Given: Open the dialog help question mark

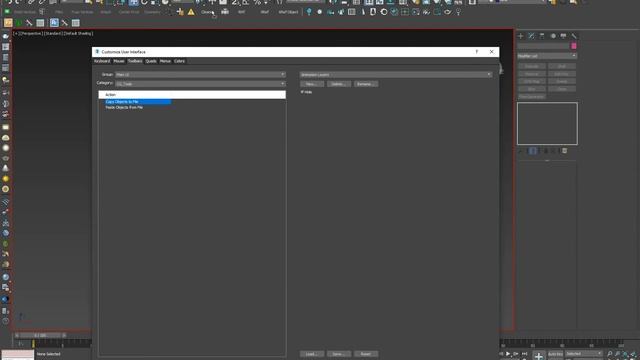Looking at the screenshot, I should point(476,52).
